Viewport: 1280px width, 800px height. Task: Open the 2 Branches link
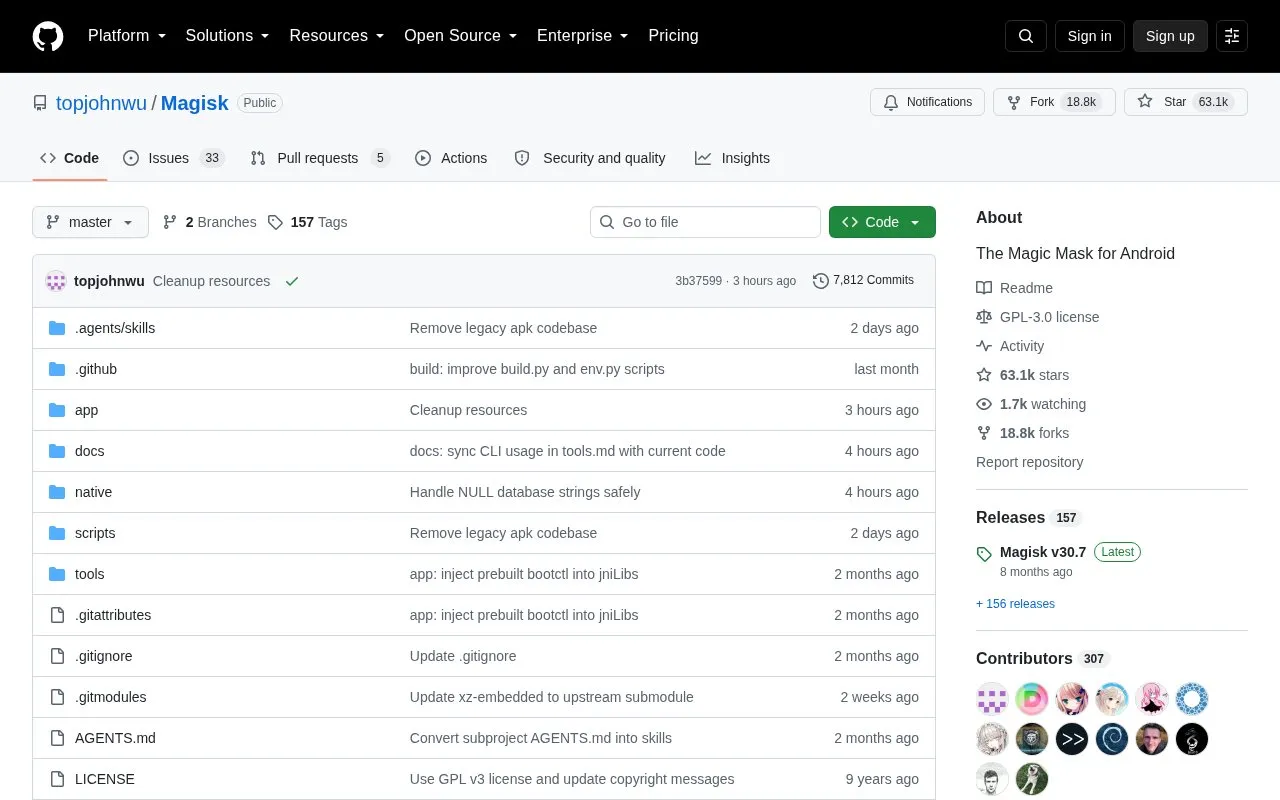coord(209,222)
